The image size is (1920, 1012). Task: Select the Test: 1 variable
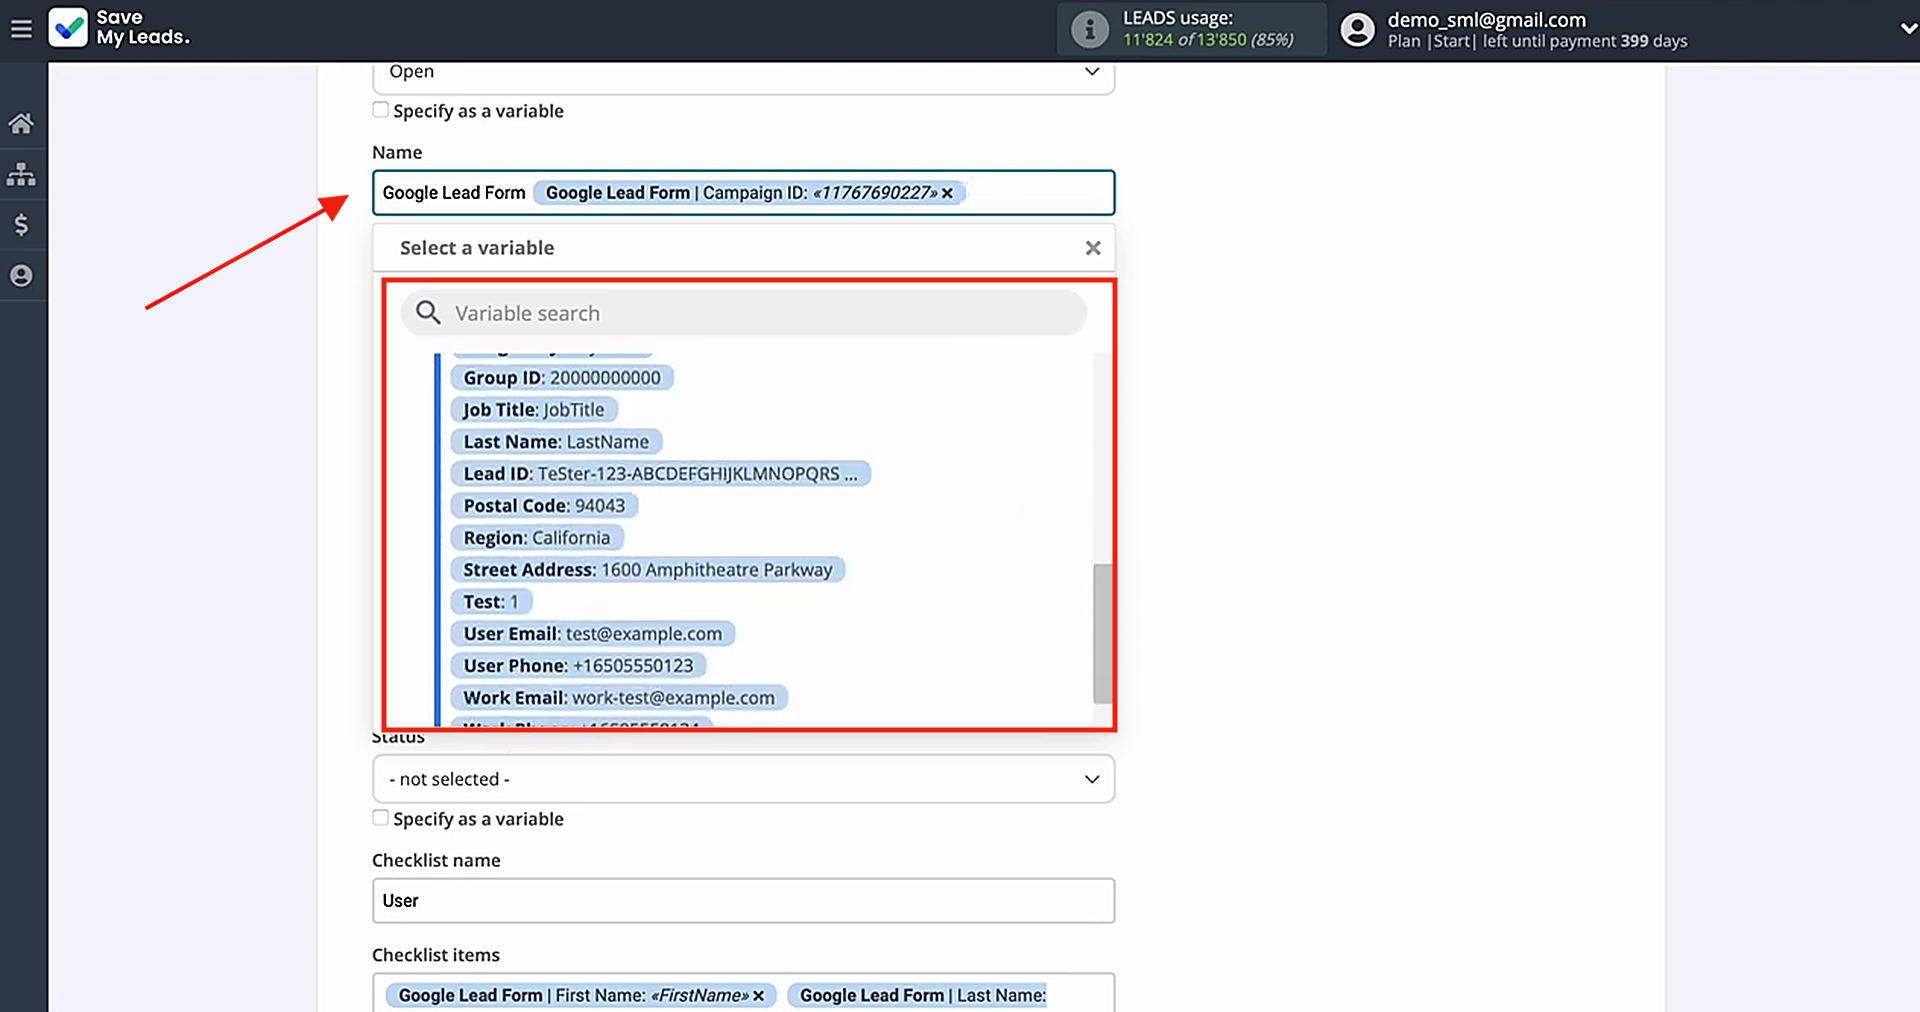491,602
